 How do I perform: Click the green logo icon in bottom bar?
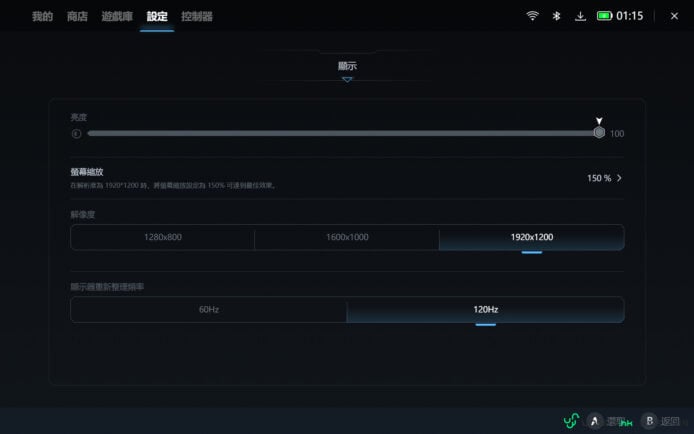click(571, 421)
